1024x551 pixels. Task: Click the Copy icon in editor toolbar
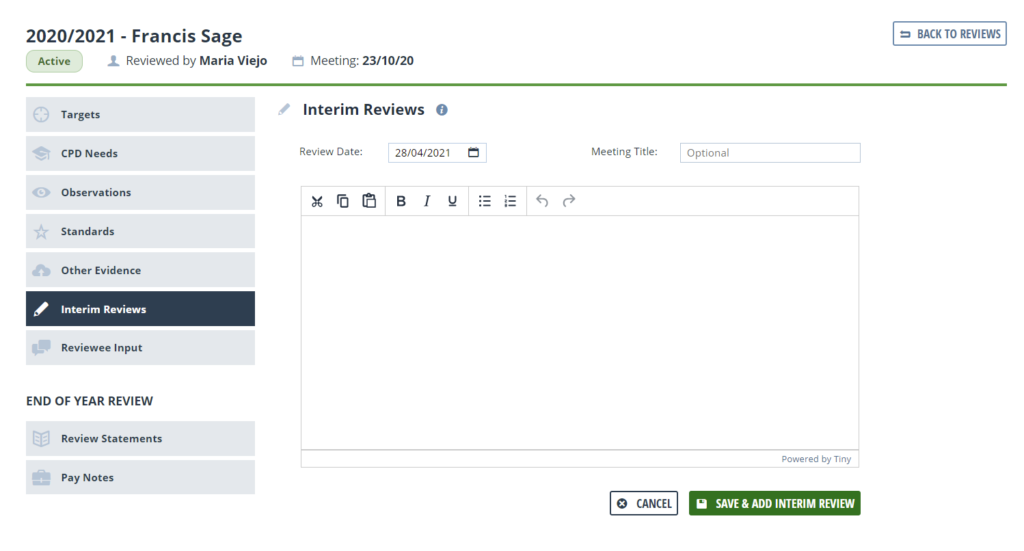(343, 201)
